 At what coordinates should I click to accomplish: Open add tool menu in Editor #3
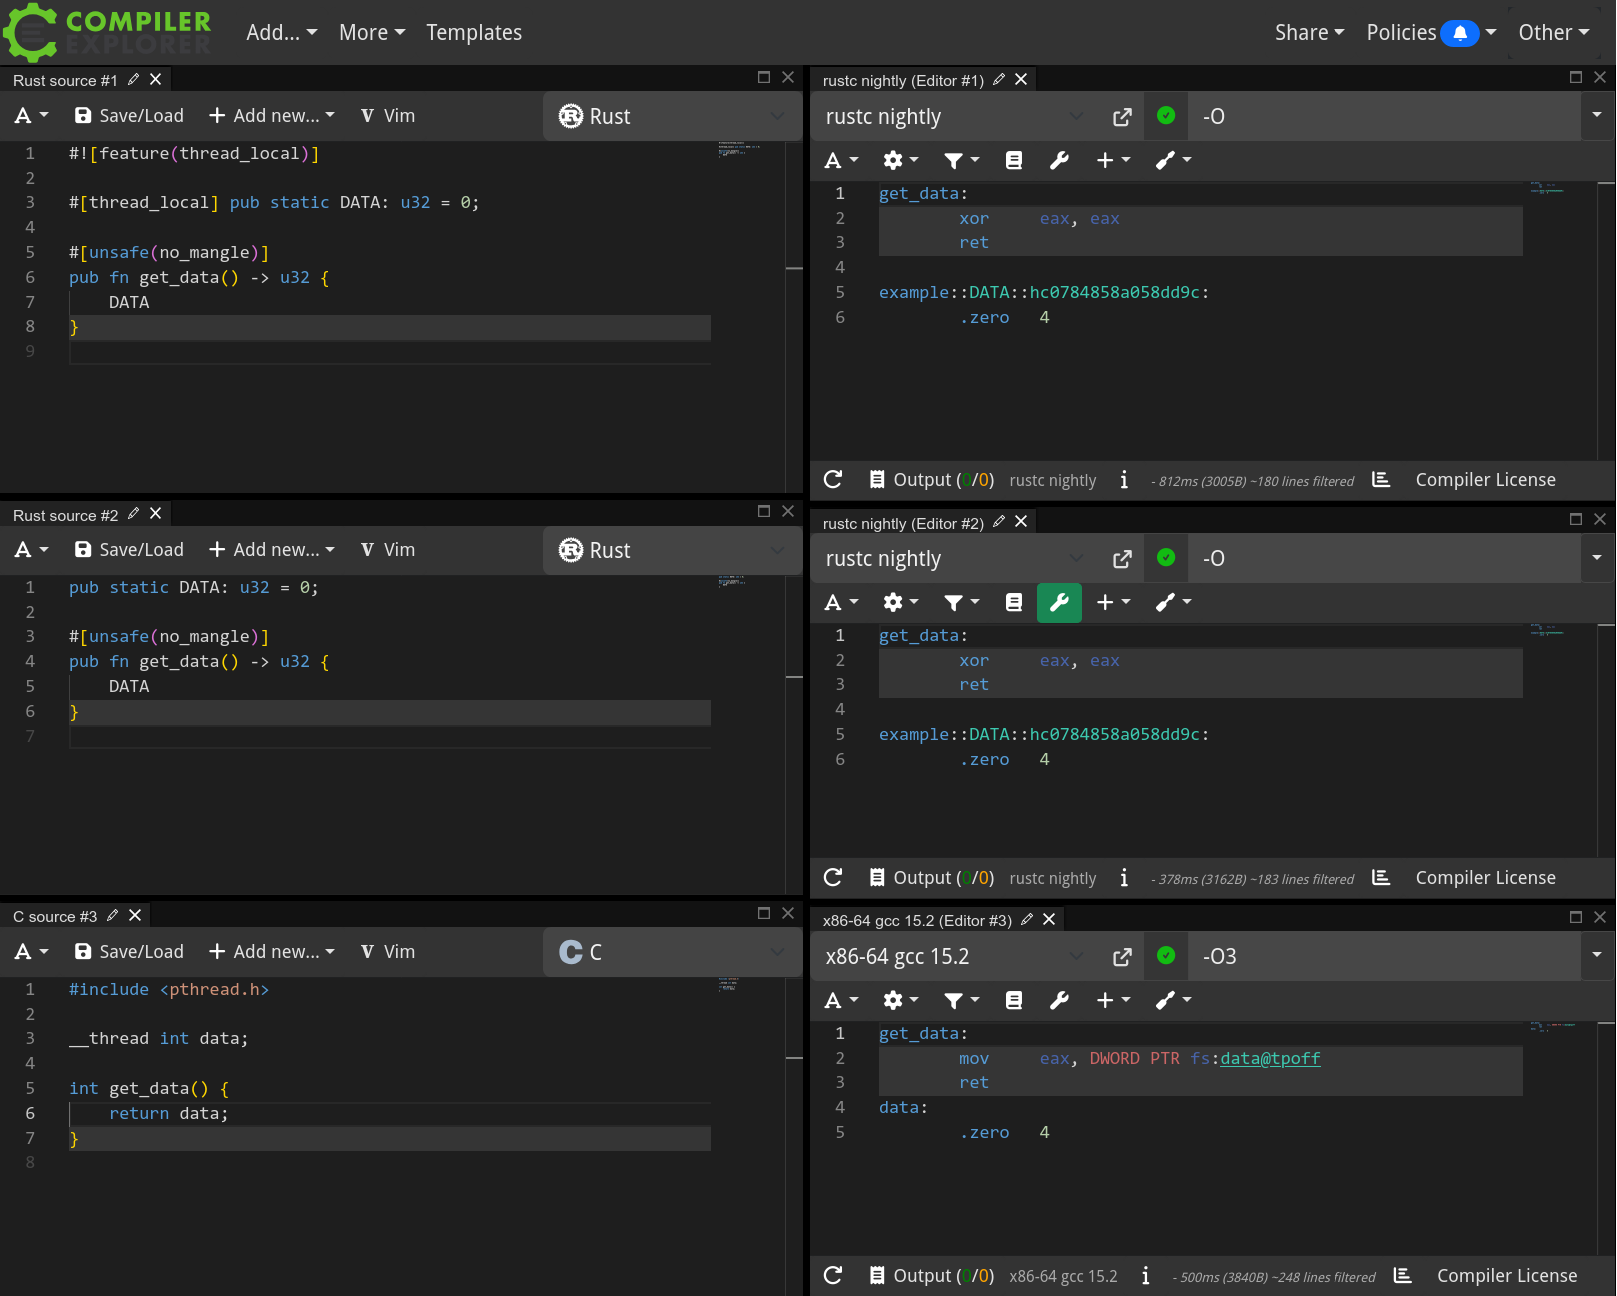[x=1173, y=1000]
